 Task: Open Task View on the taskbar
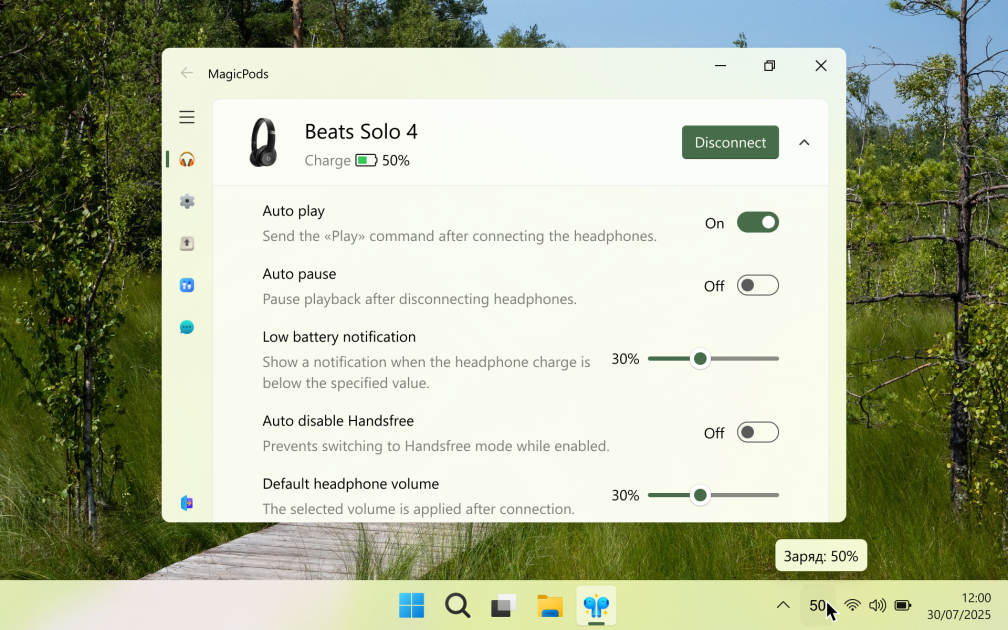click(503, 605)
